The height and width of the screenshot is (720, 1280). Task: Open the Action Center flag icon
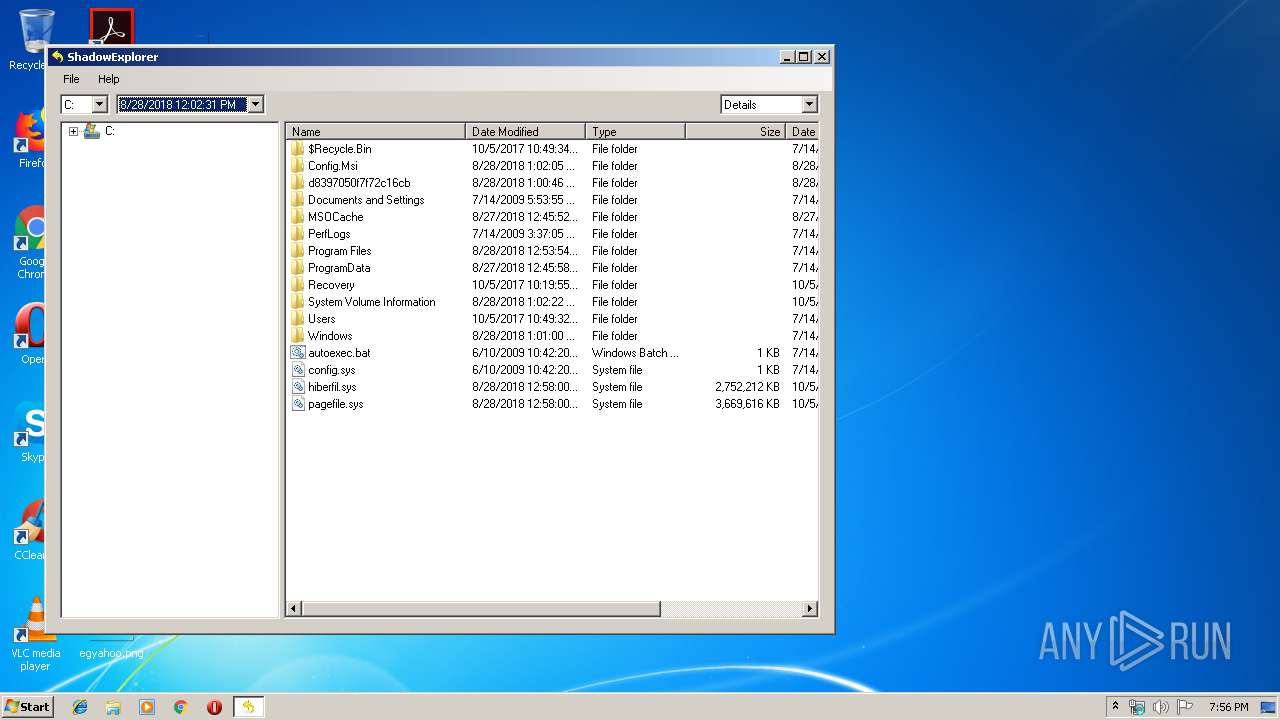(x=1185, y=707)
